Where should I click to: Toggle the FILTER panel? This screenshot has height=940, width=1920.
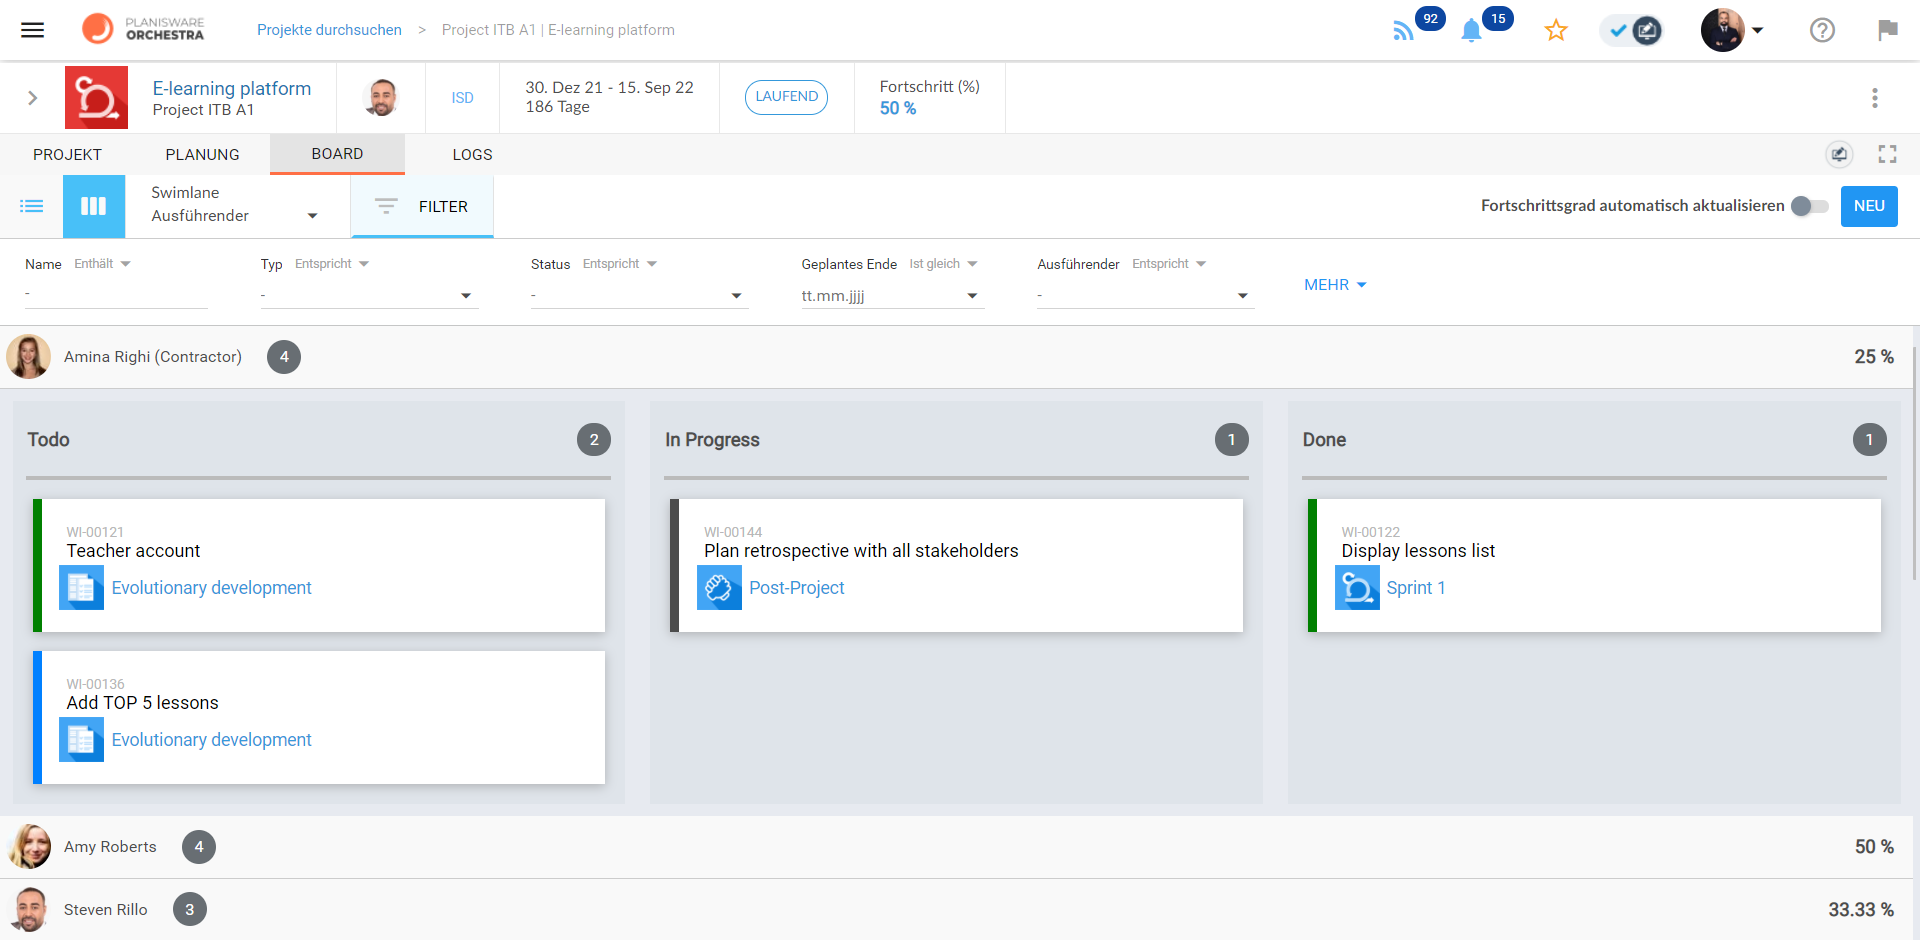(422, 206)
